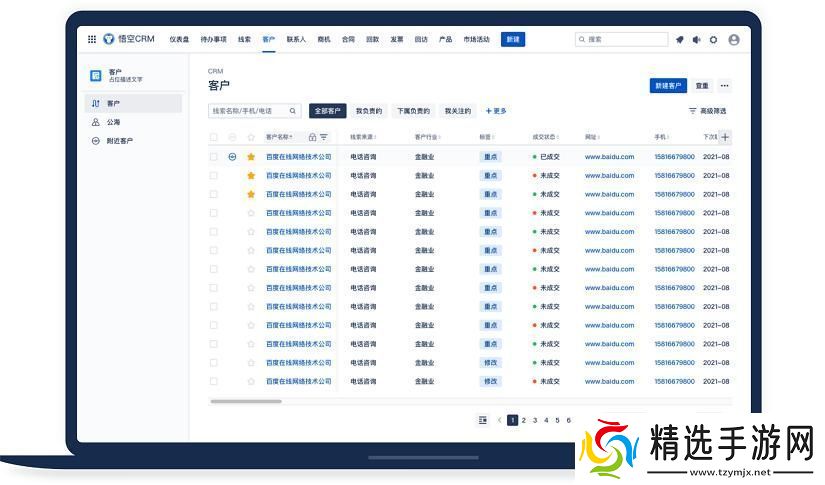The height and width of the screenshot is (485, 825).
Task: Click the 悟空CRM logo
Action: click(x=129, y=39)
